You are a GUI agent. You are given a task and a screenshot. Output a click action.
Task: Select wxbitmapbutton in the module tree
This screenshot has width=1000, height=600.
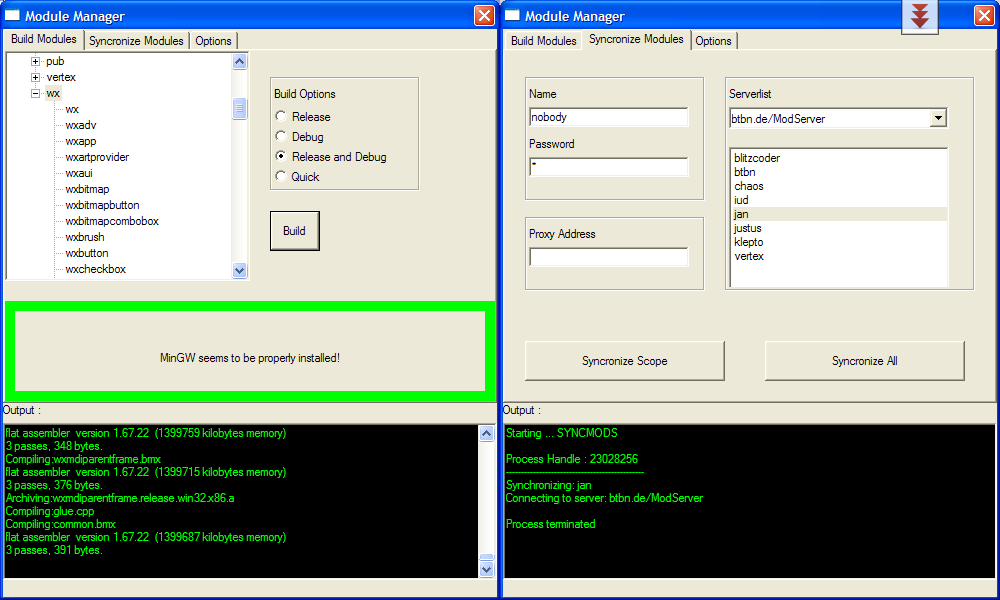point(102,205)
